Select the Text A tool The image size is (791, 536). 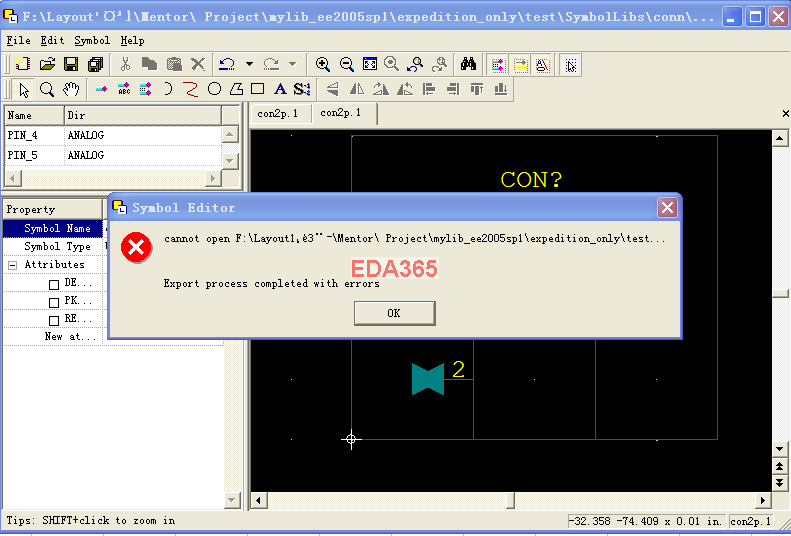tap(280, 90)
